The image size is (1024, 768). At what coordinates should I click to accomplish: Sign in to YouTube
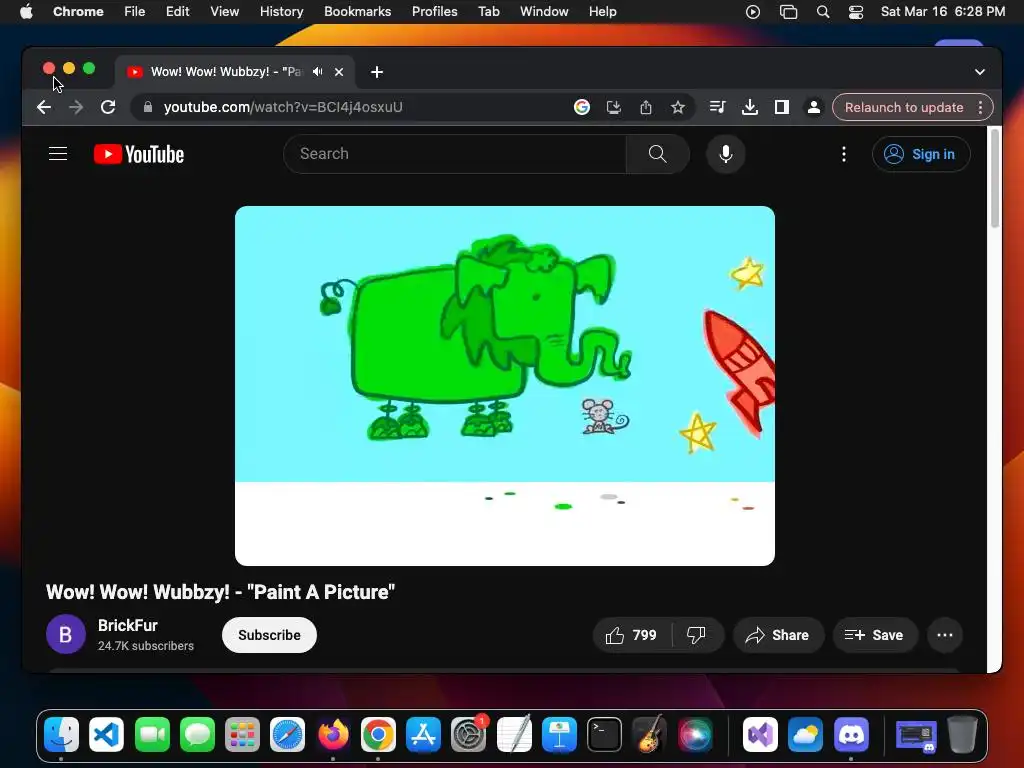tap(921, 154)
